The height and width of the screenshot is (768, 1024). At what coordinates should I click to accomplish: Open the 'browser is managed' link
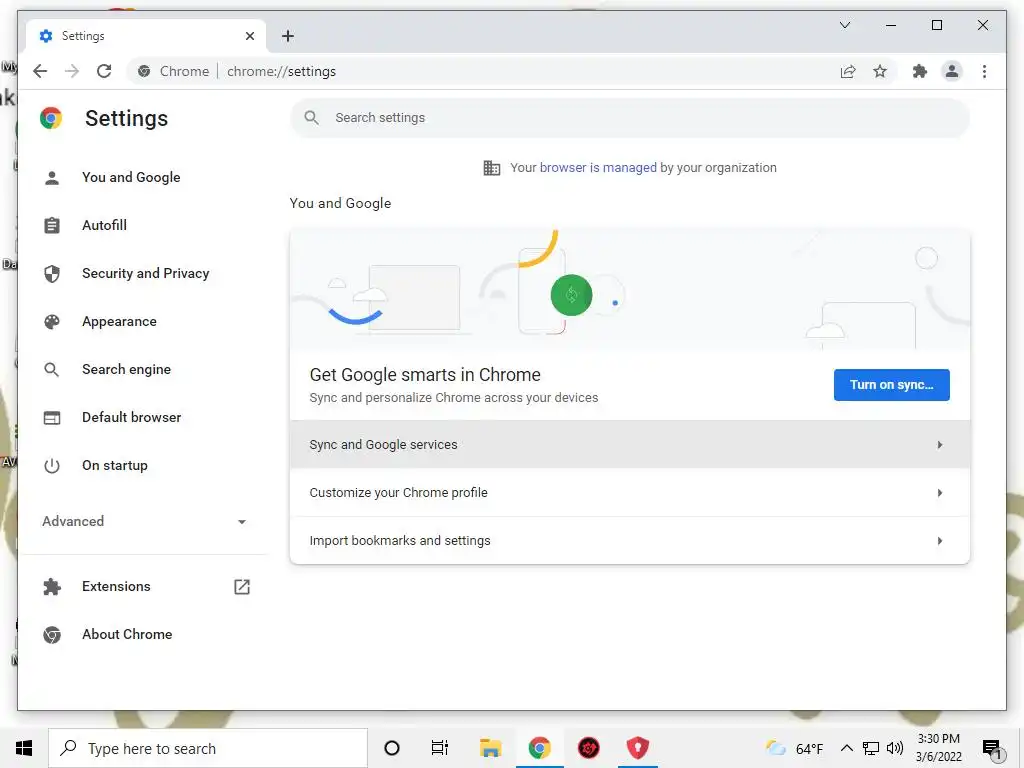598,167
